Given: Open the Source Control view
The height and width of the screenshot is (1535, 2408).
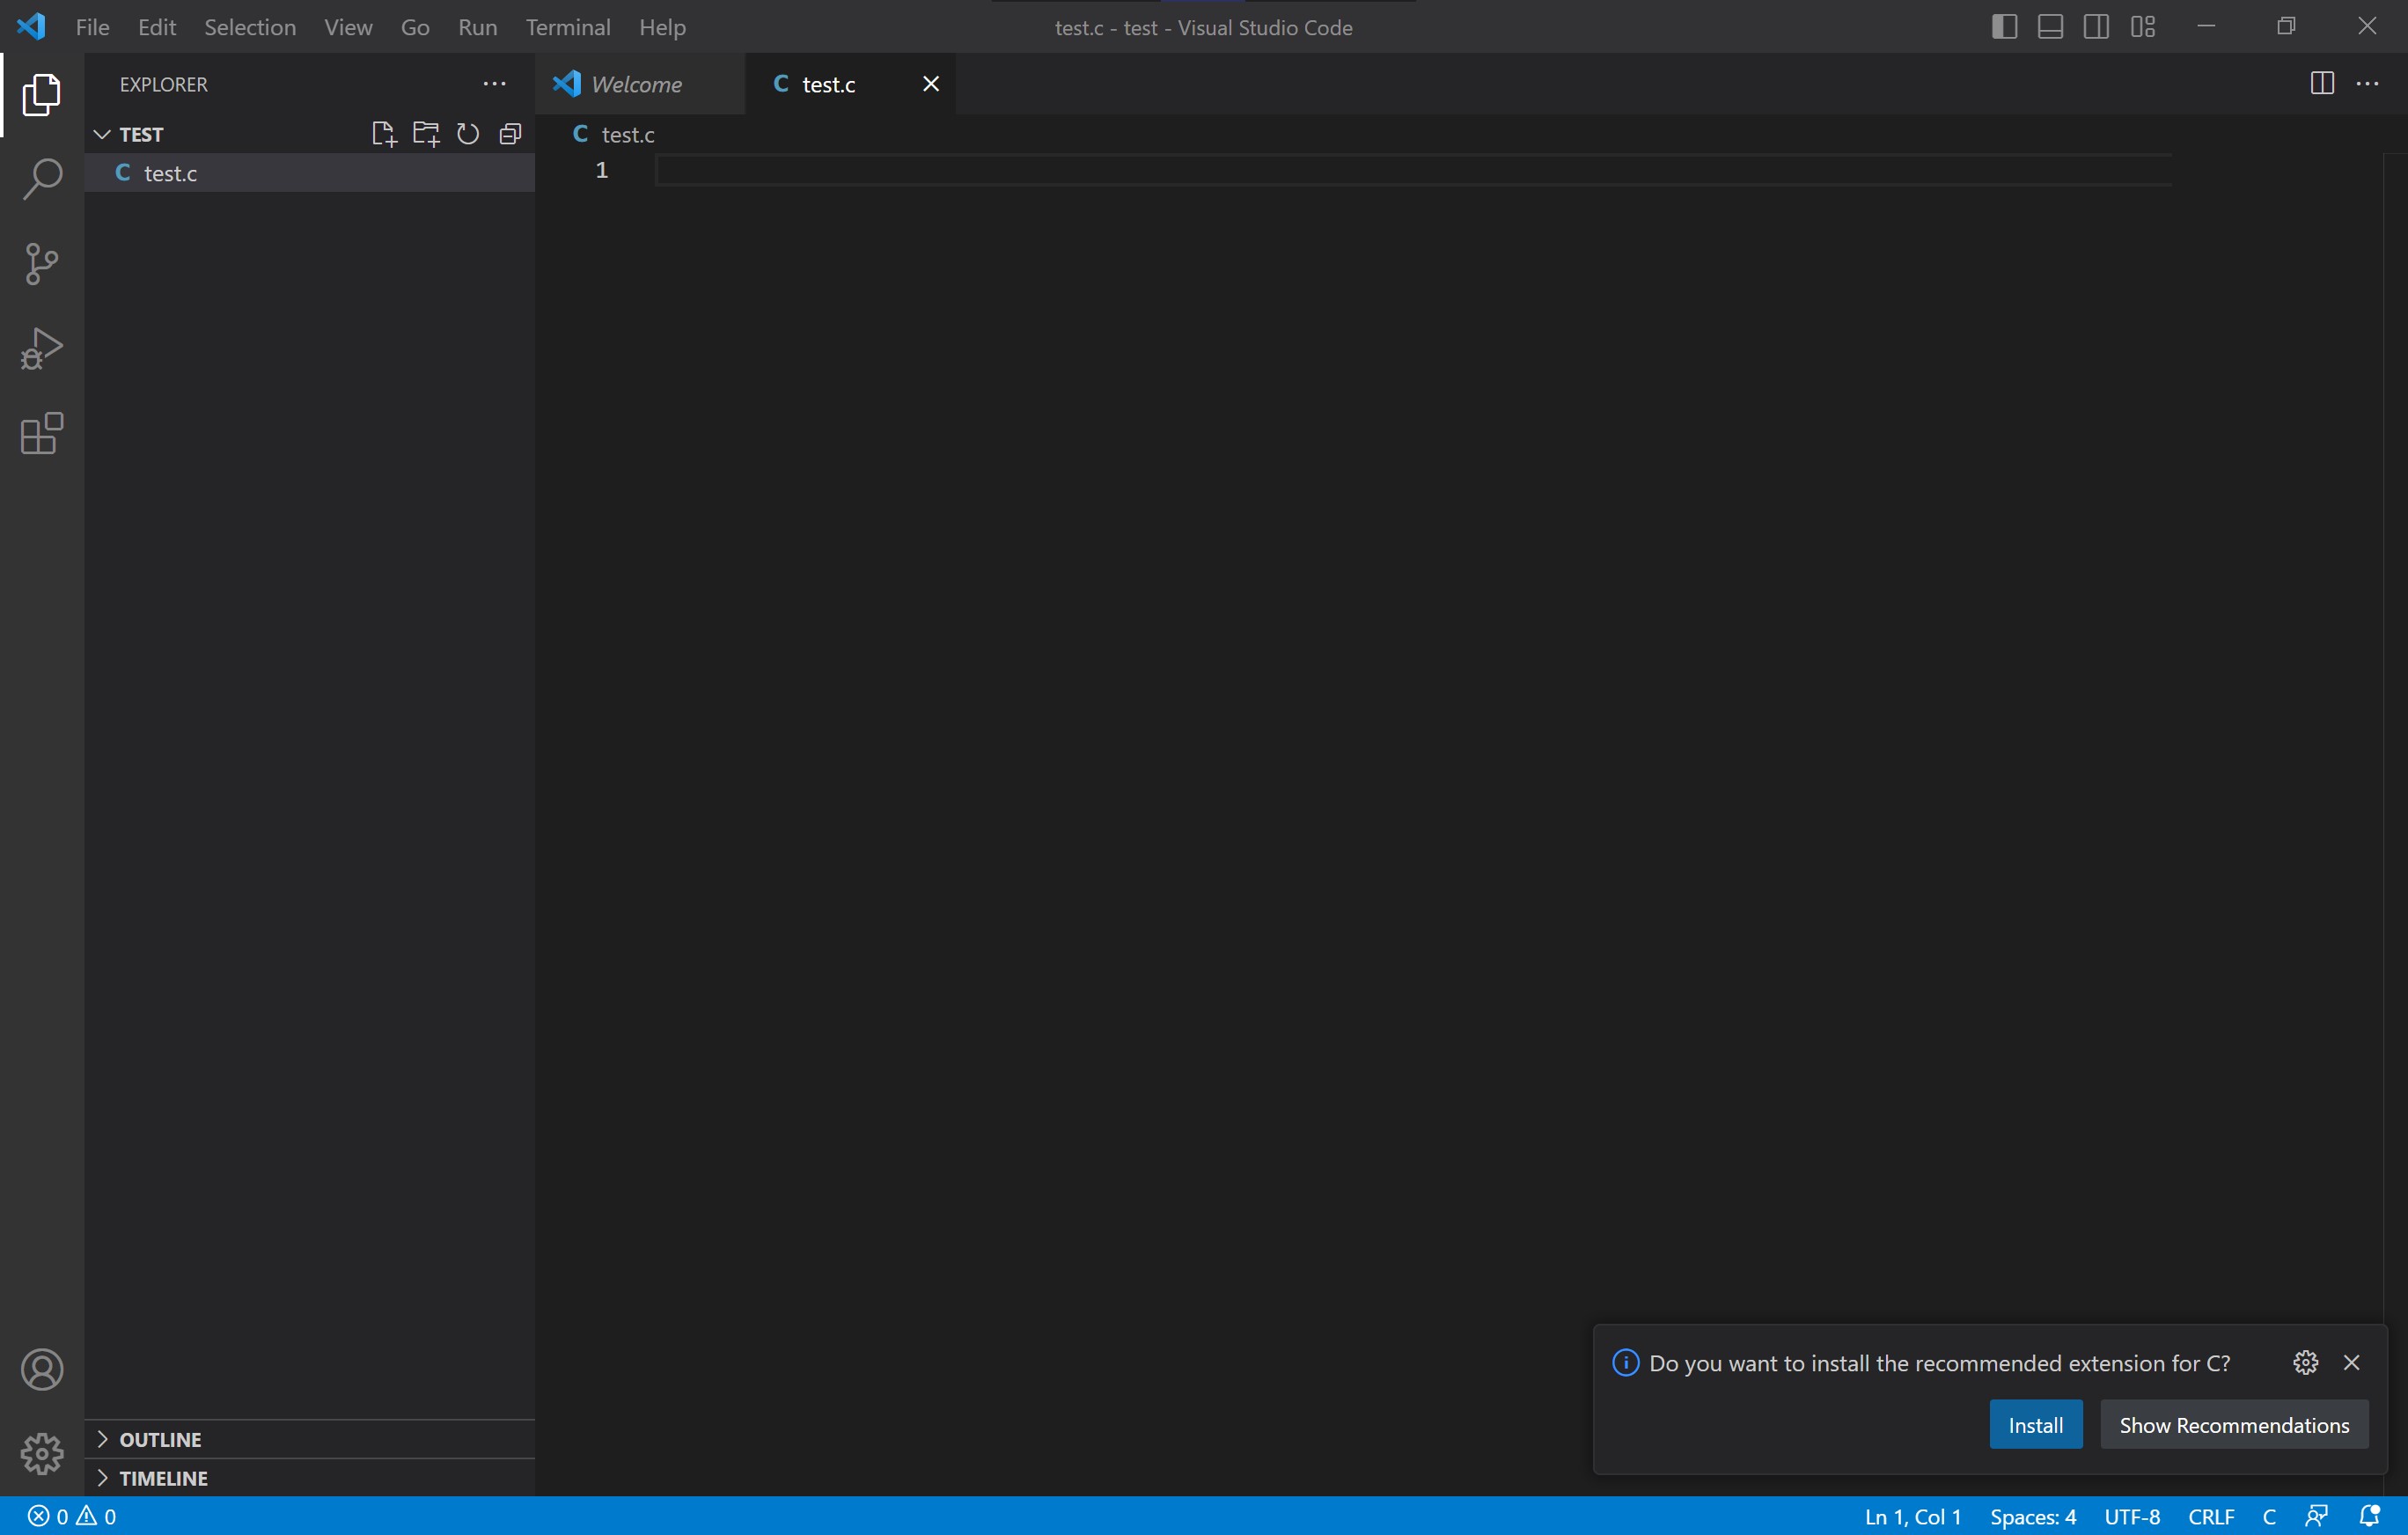Looking at the screenshot, I should [x=41, y=264].
